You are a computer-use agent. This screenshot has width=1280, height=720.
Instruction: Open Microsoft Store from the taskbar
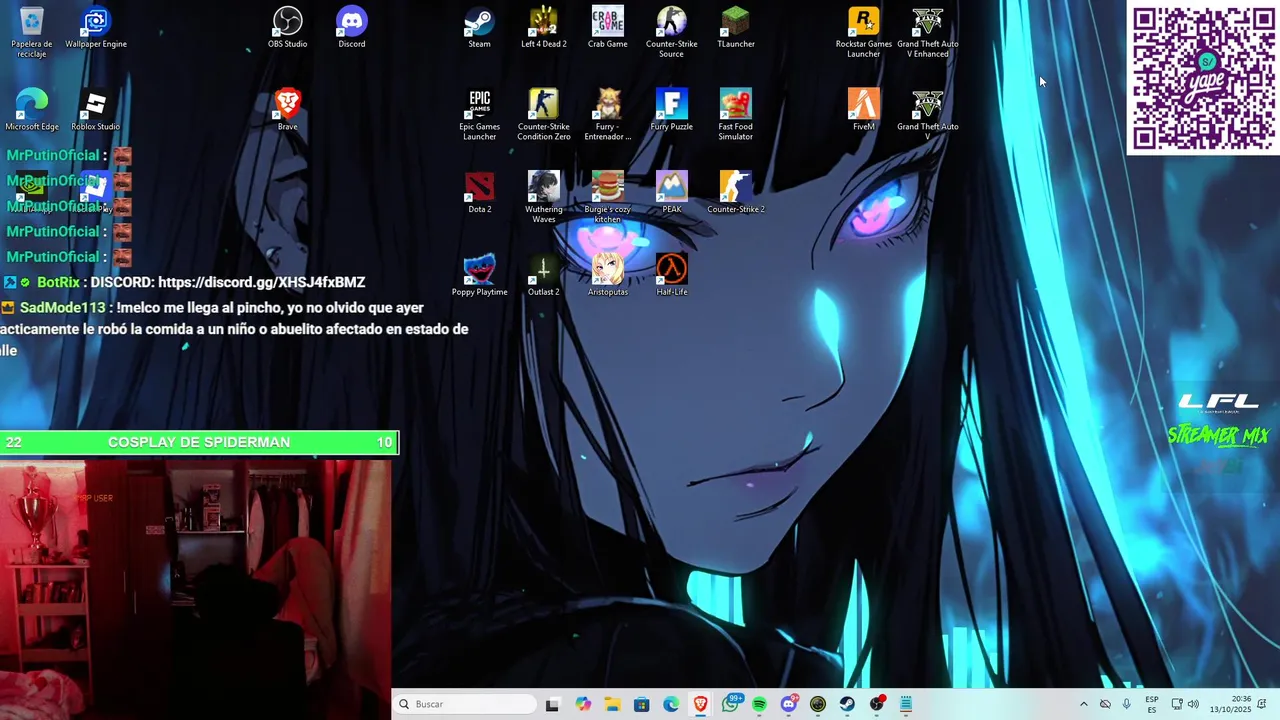coord(642,704)
